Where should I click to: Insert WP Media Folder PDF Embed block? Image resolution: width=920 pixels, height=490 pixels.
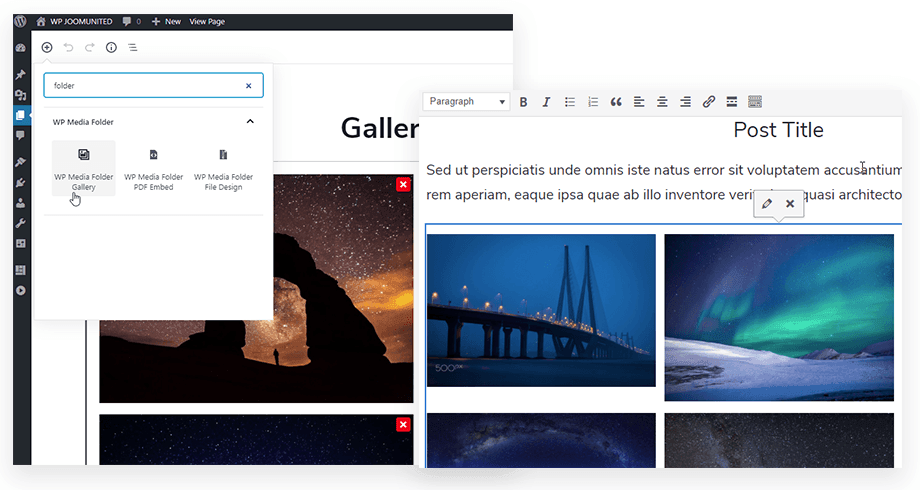pyautogui.click(x=153, y=170)
